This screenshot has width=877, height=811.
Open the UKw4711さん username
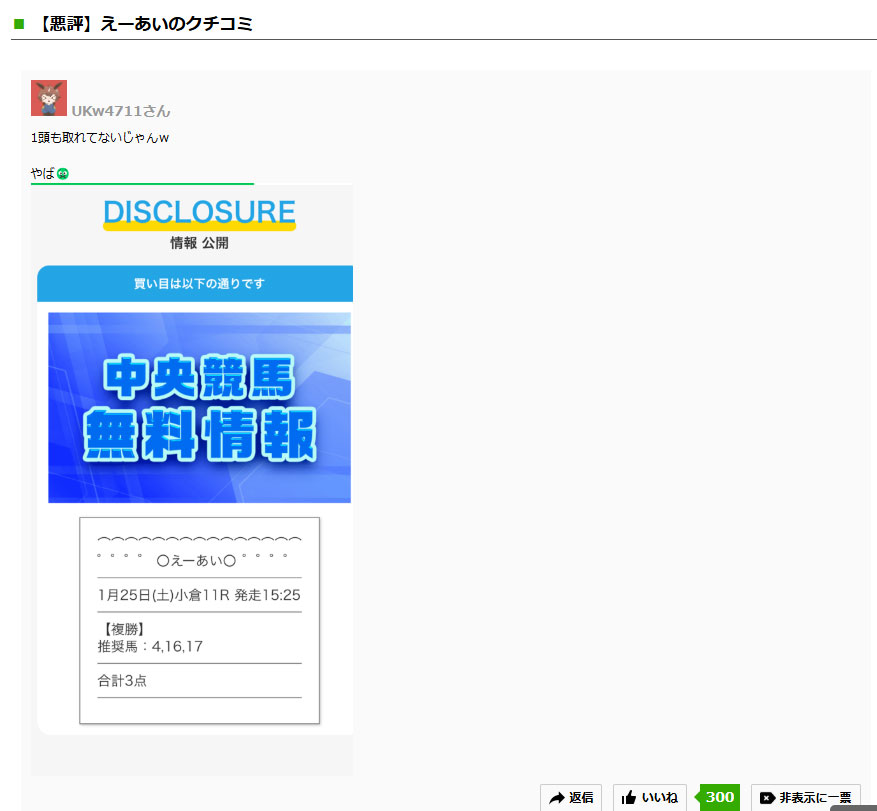click(x=121, y=111)
